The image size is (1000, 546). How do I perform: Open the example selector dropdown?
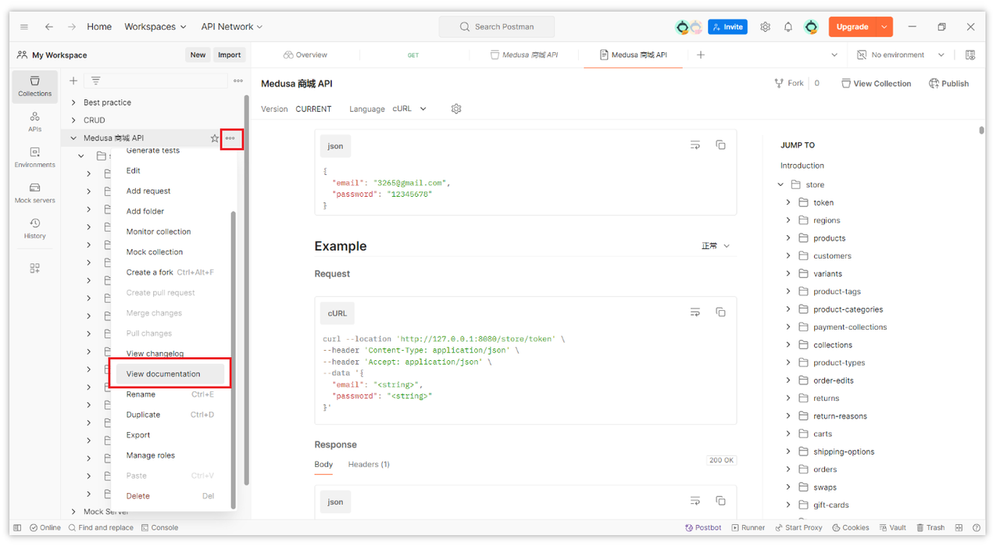[716, 246]
